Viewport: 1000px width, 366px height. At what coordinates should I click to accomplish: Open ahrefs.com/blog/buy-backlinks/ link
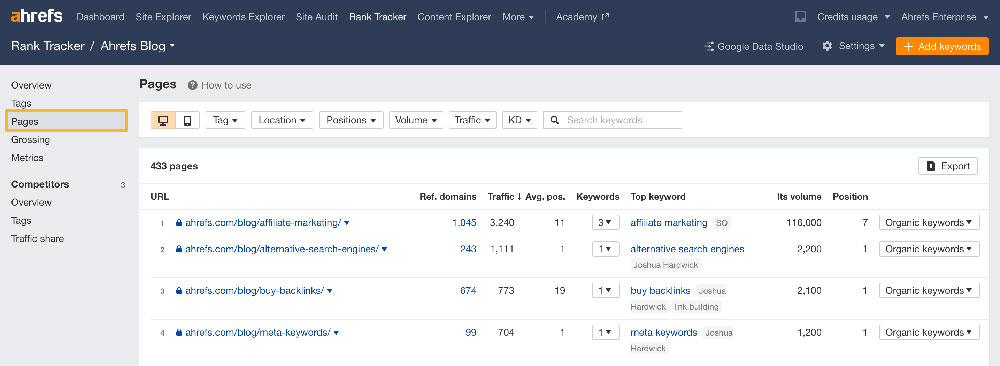pyautogui.click(x=254, y=291)
